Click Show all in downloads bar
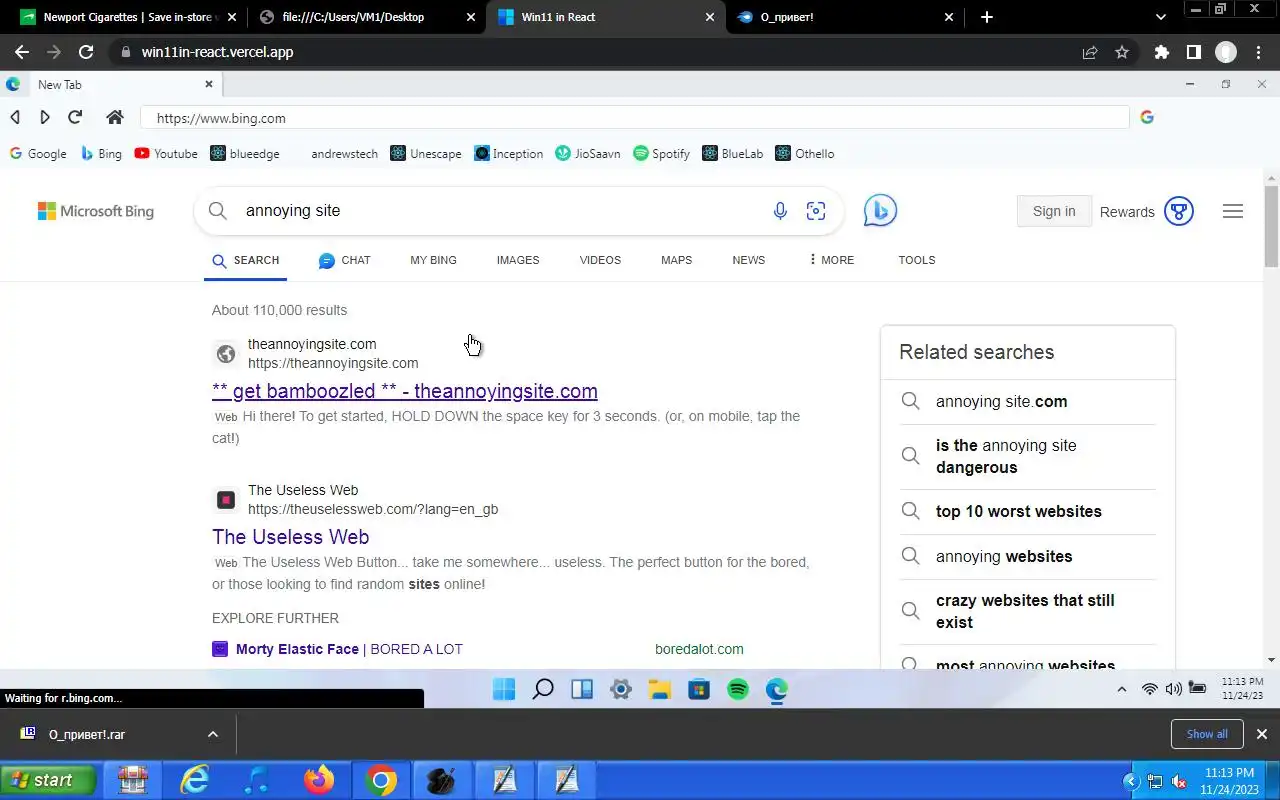This screenshot has height=800, width=1280. pos(1207,734)
